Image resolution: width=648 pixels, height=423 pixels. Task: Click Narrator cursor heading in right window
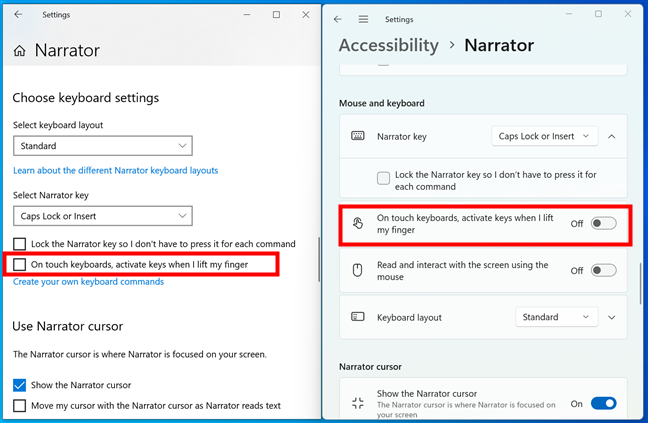click(x=370, y=367)
